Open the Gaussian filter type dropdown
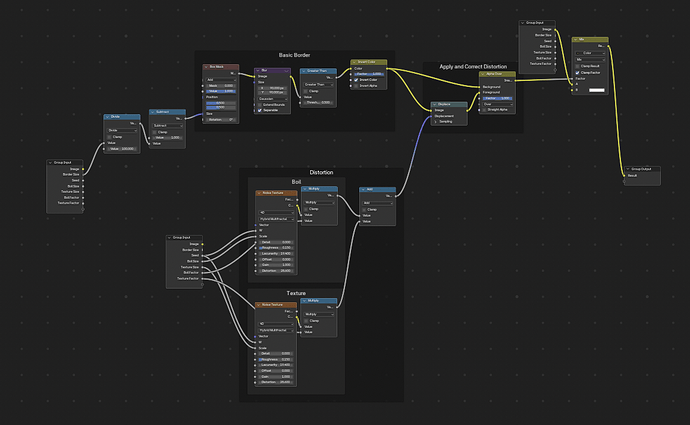This screenshot has width=690, height=425. pos(272,99)
